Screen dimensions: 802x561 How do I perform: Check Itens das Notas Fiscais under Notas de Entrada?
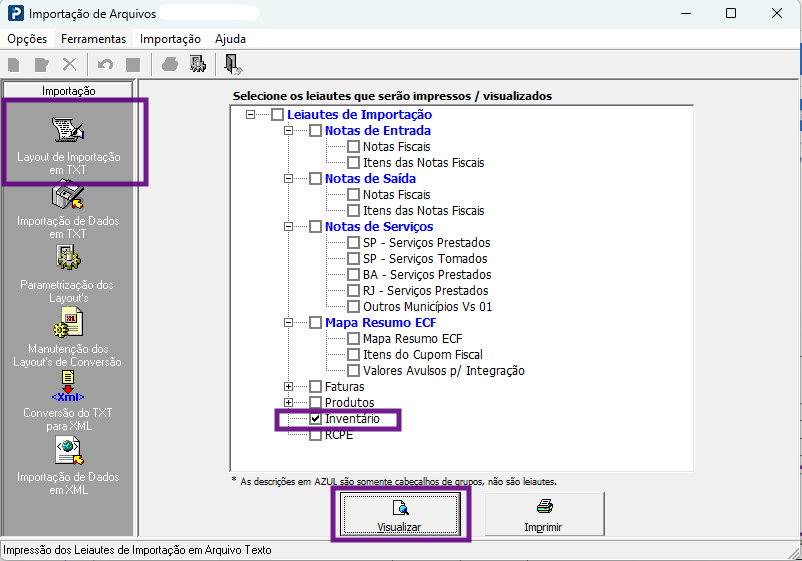(x=353, y=163)
